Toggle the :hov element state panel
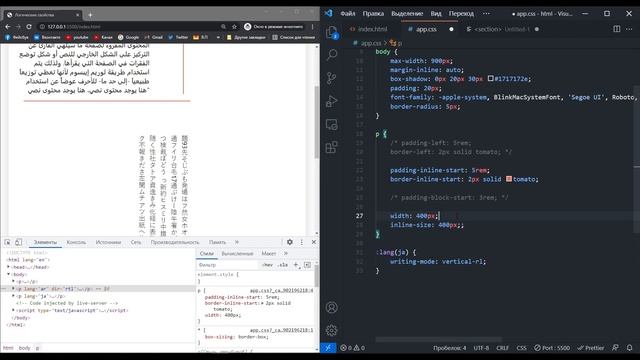 267,265
